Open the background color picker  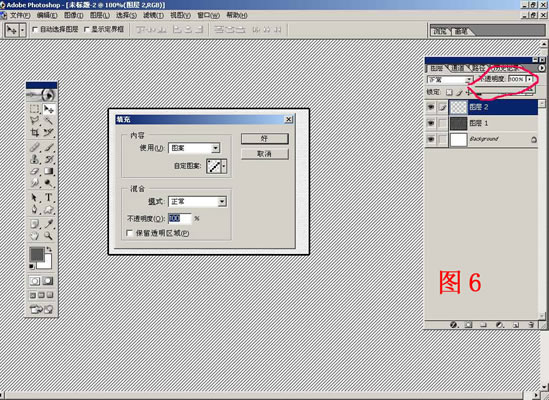(47, 263)
